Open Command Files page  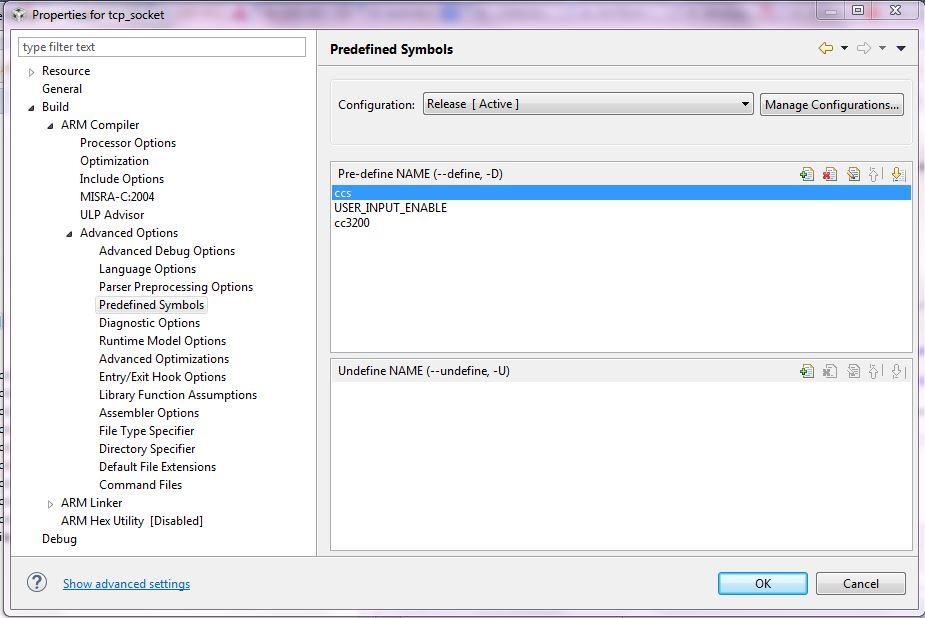[x=140, y=485]
